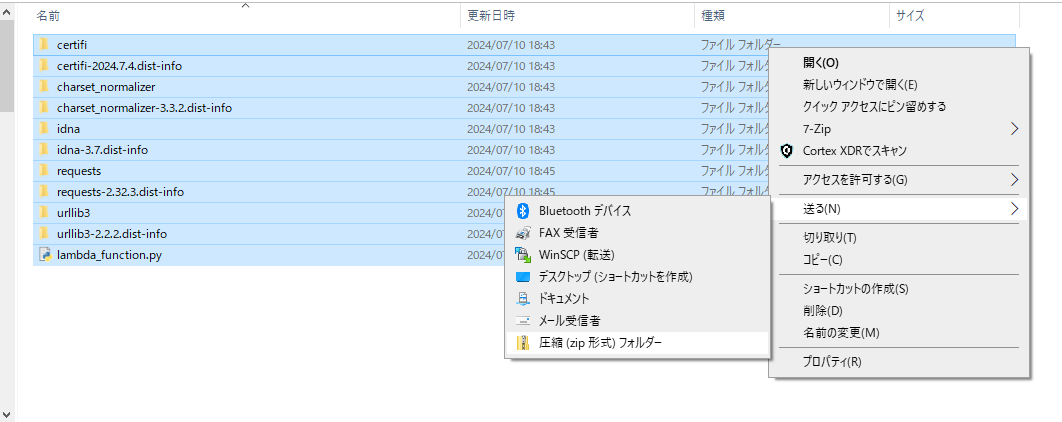This screenshot has width=1062, height=422.
Task: Click the vertical scrollbar thumb
Action: point(7,66)
